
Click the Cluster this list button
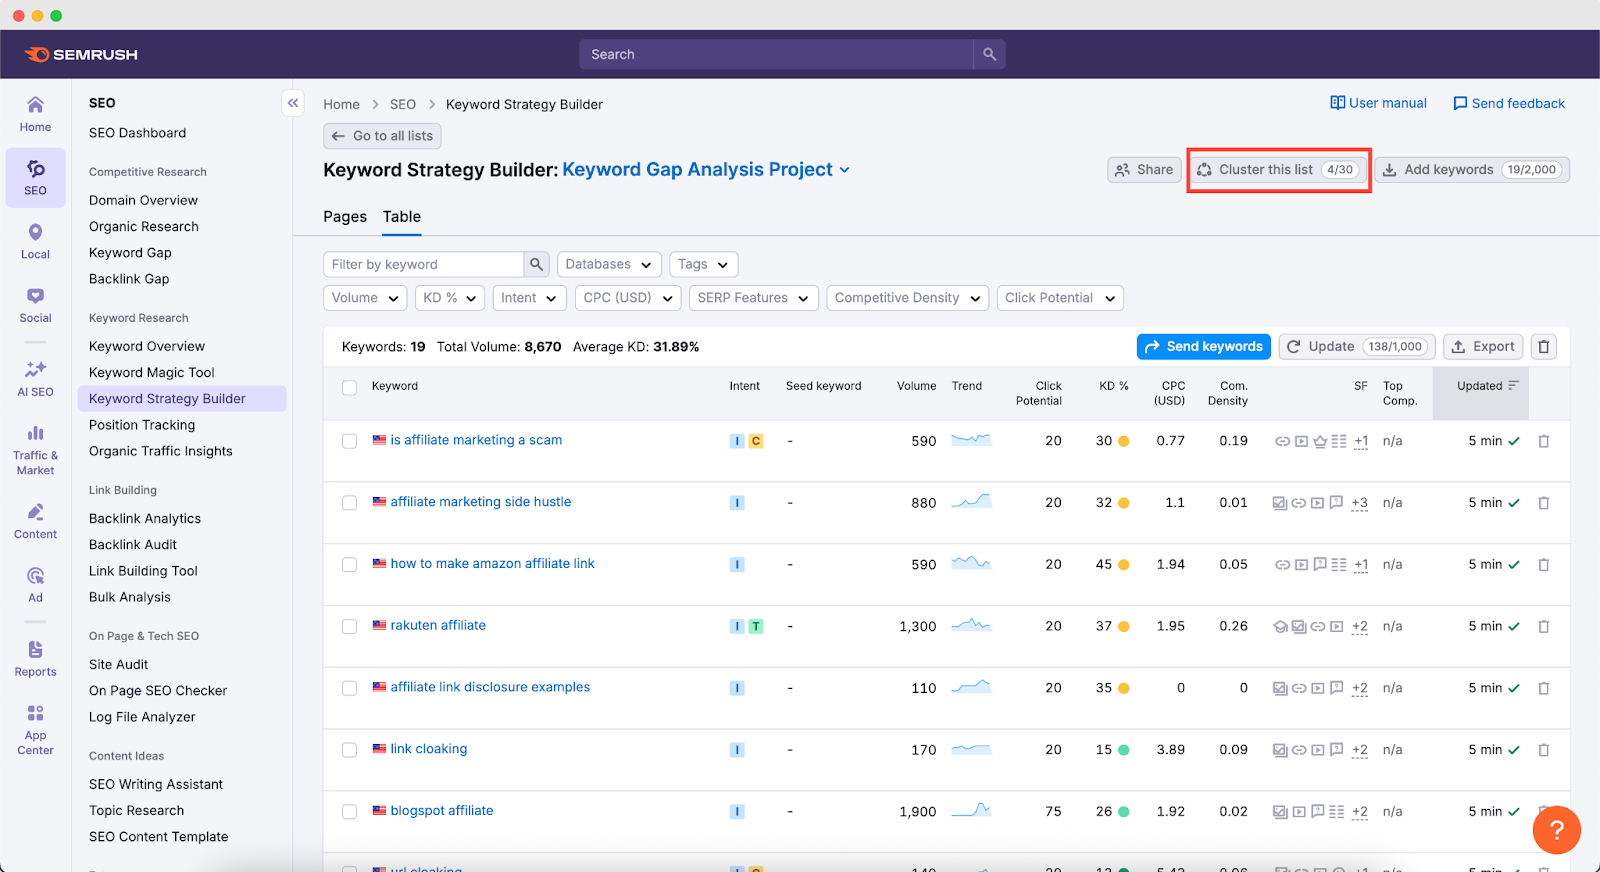(1277, 170)
